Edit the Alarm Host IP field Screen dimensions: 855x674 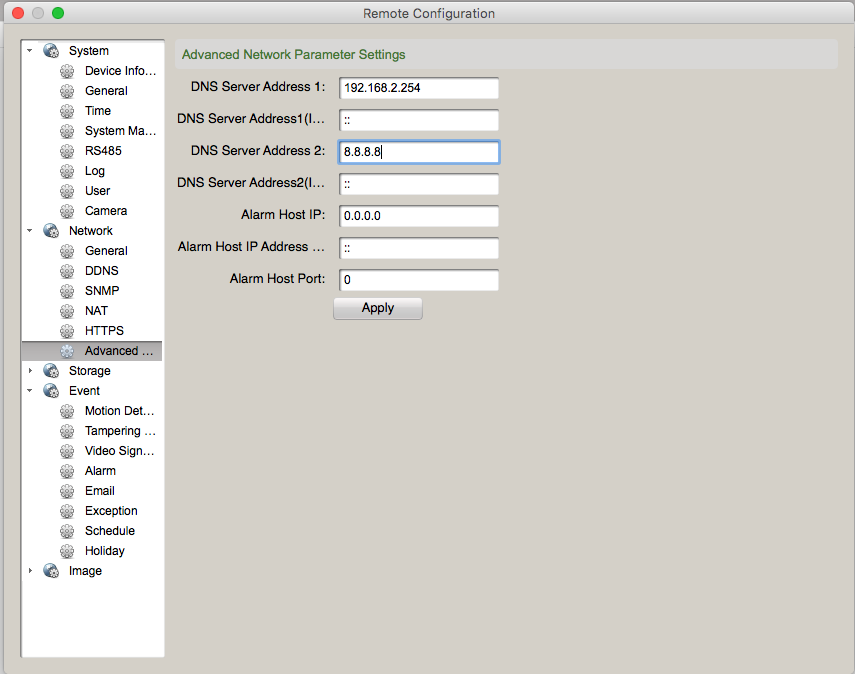click(419, 216)
